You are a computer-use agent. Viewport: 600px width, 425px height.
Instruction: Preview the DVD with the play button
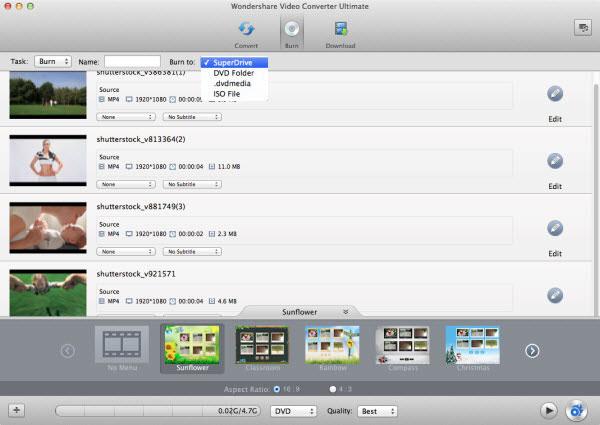point(549,410)
